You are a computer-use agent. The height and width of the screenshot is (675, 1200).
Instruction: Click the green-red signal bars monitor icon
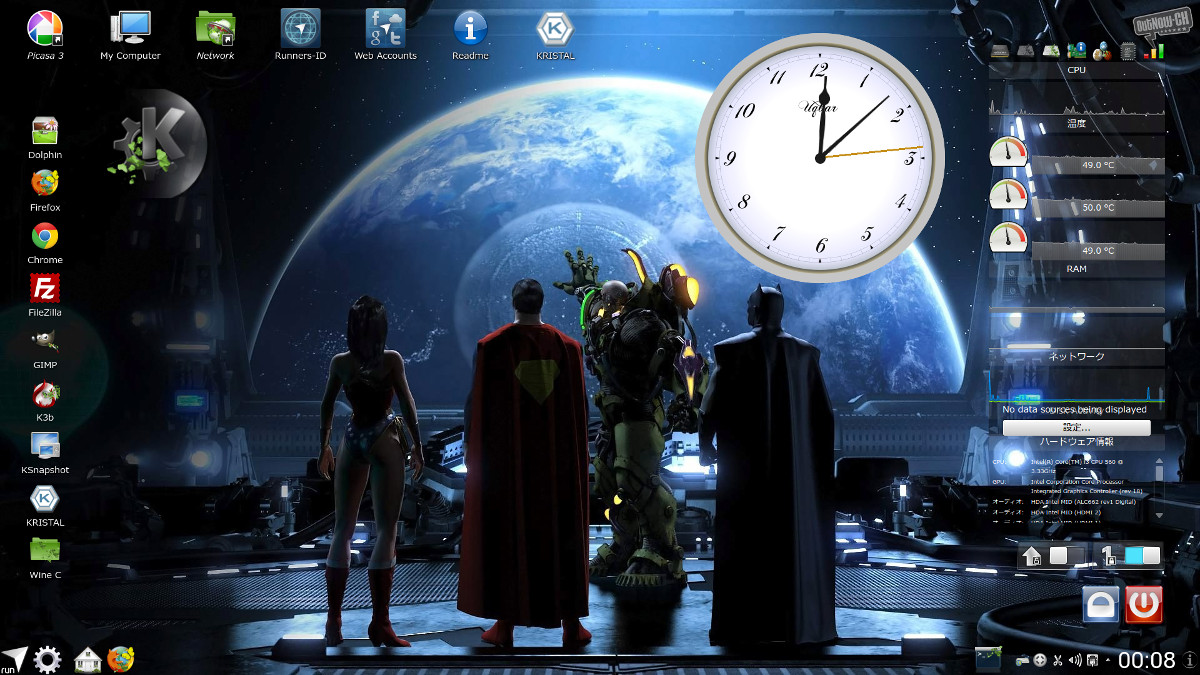click(x=1153, y=51)
